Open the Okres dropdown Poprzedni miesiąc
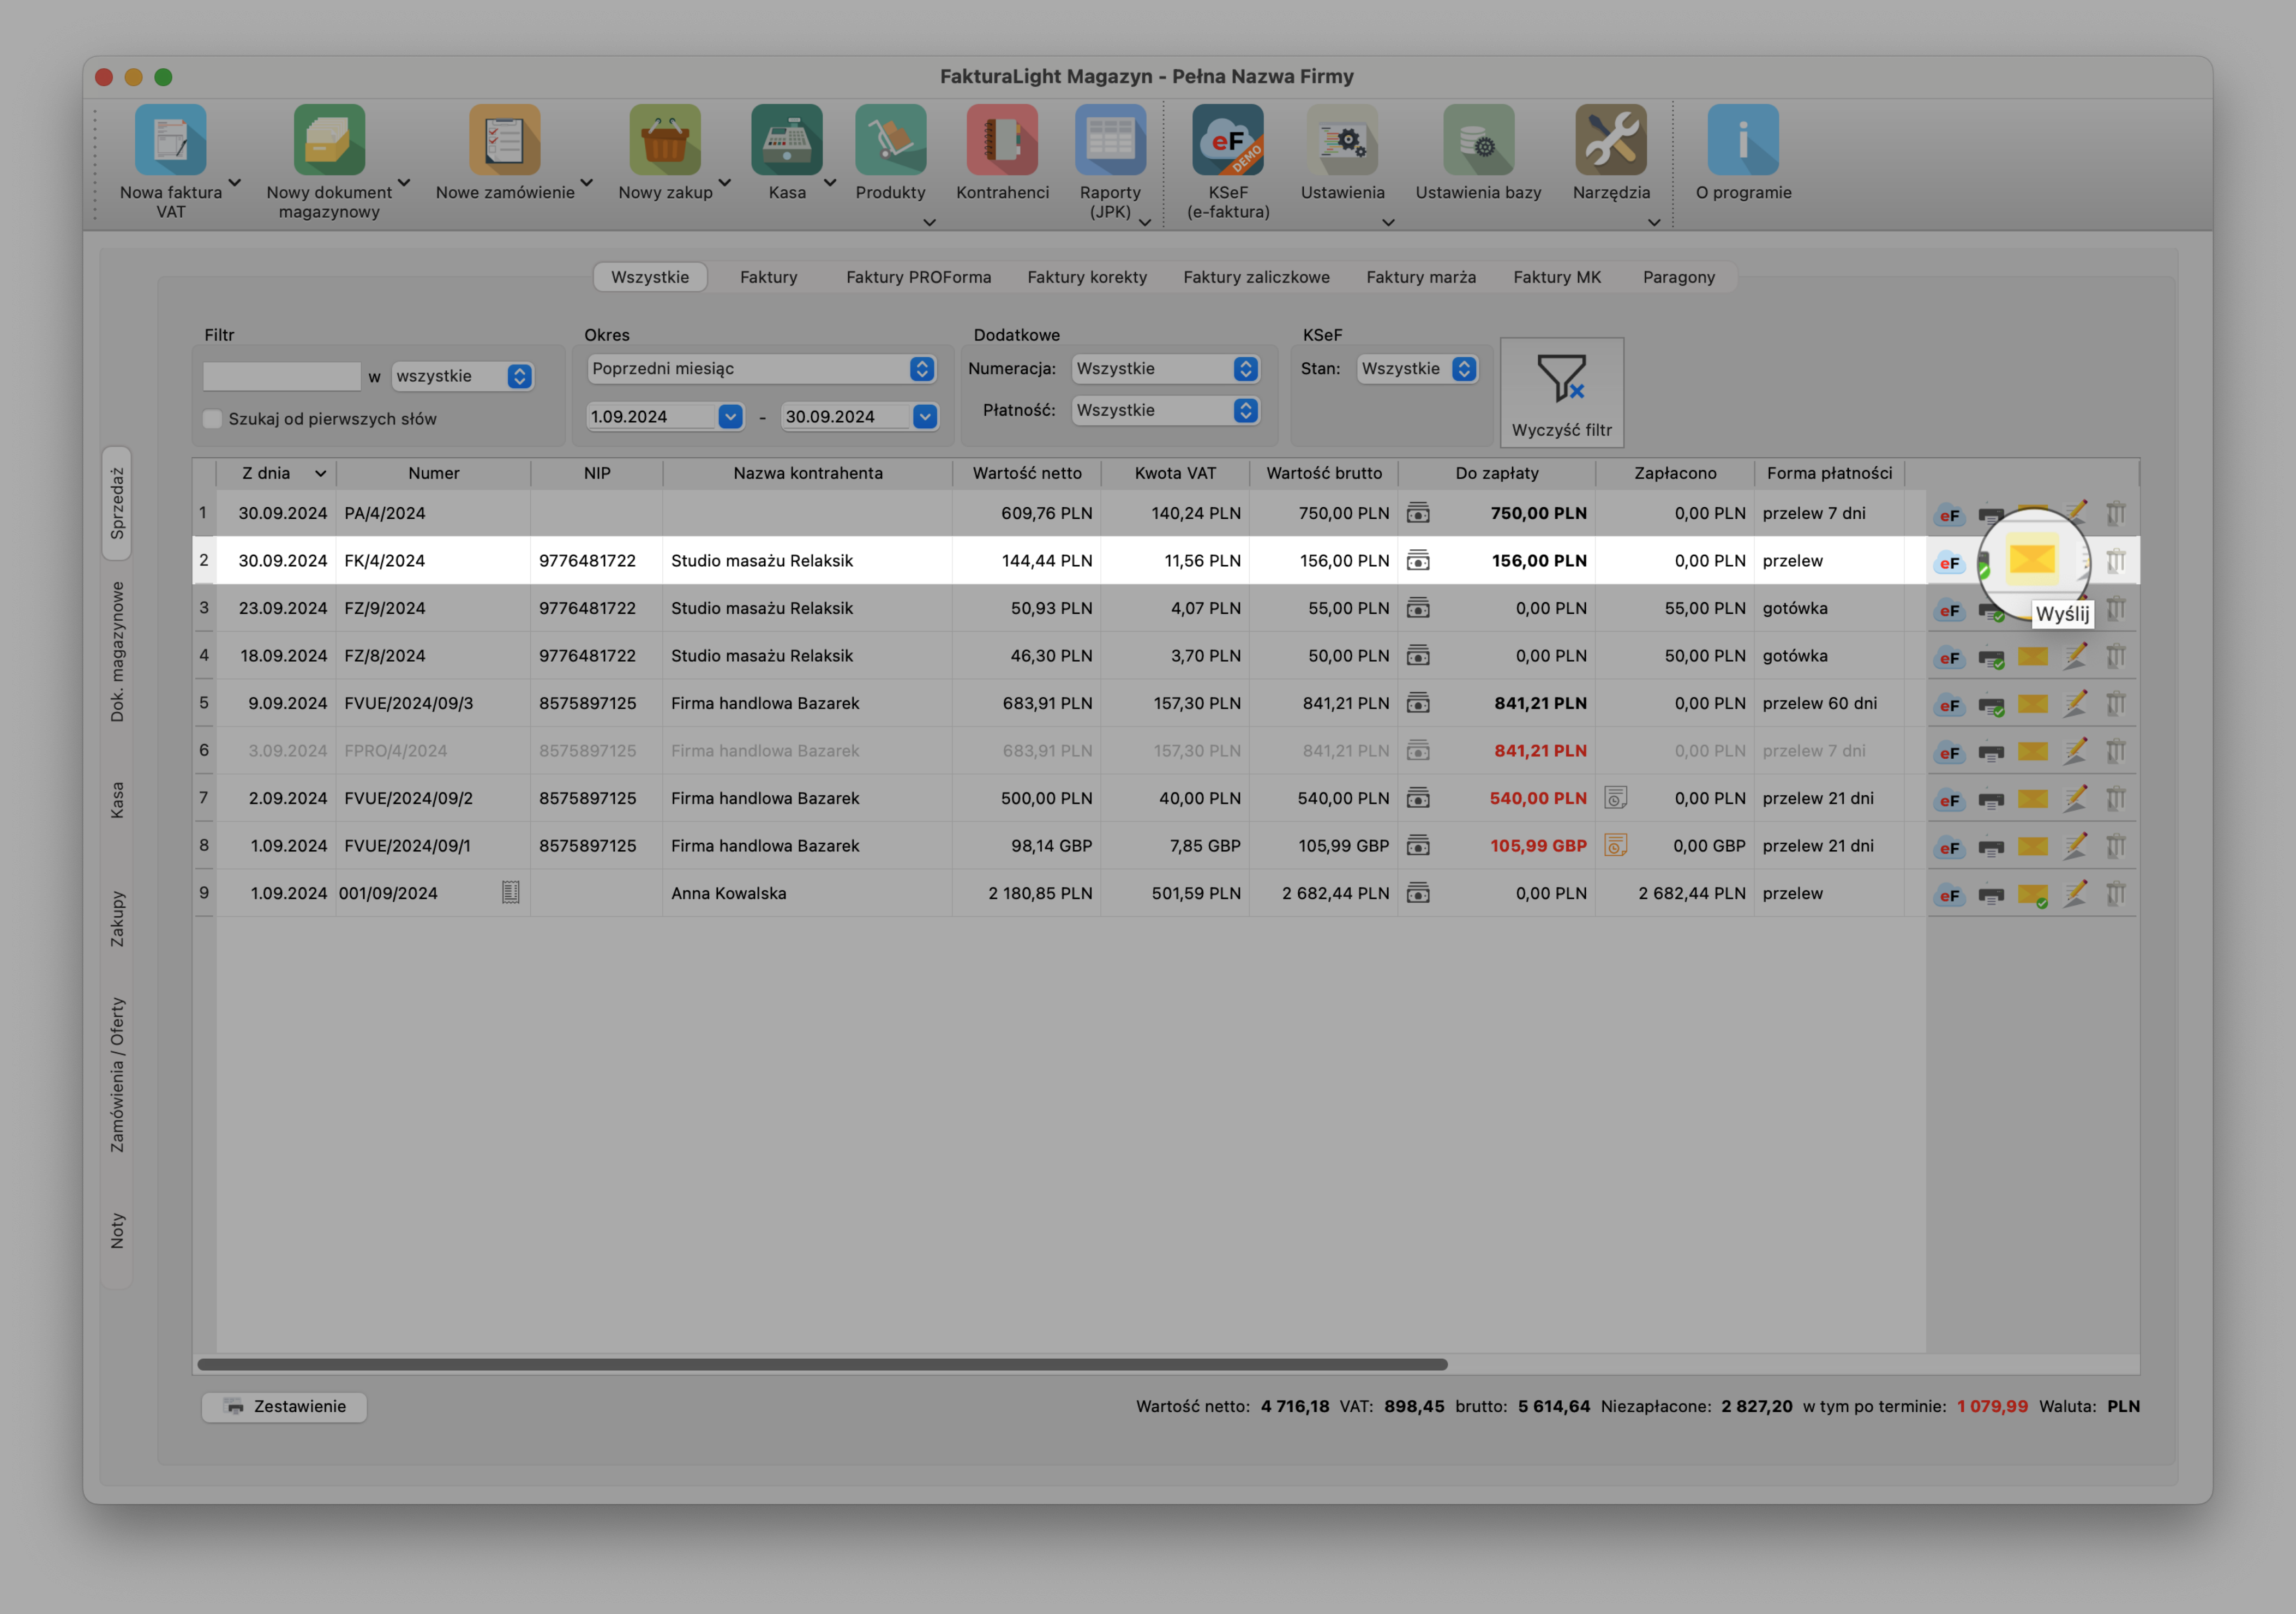This screenshot has height=1614, width=2296. pyautogui.click(x=761, y=368)
